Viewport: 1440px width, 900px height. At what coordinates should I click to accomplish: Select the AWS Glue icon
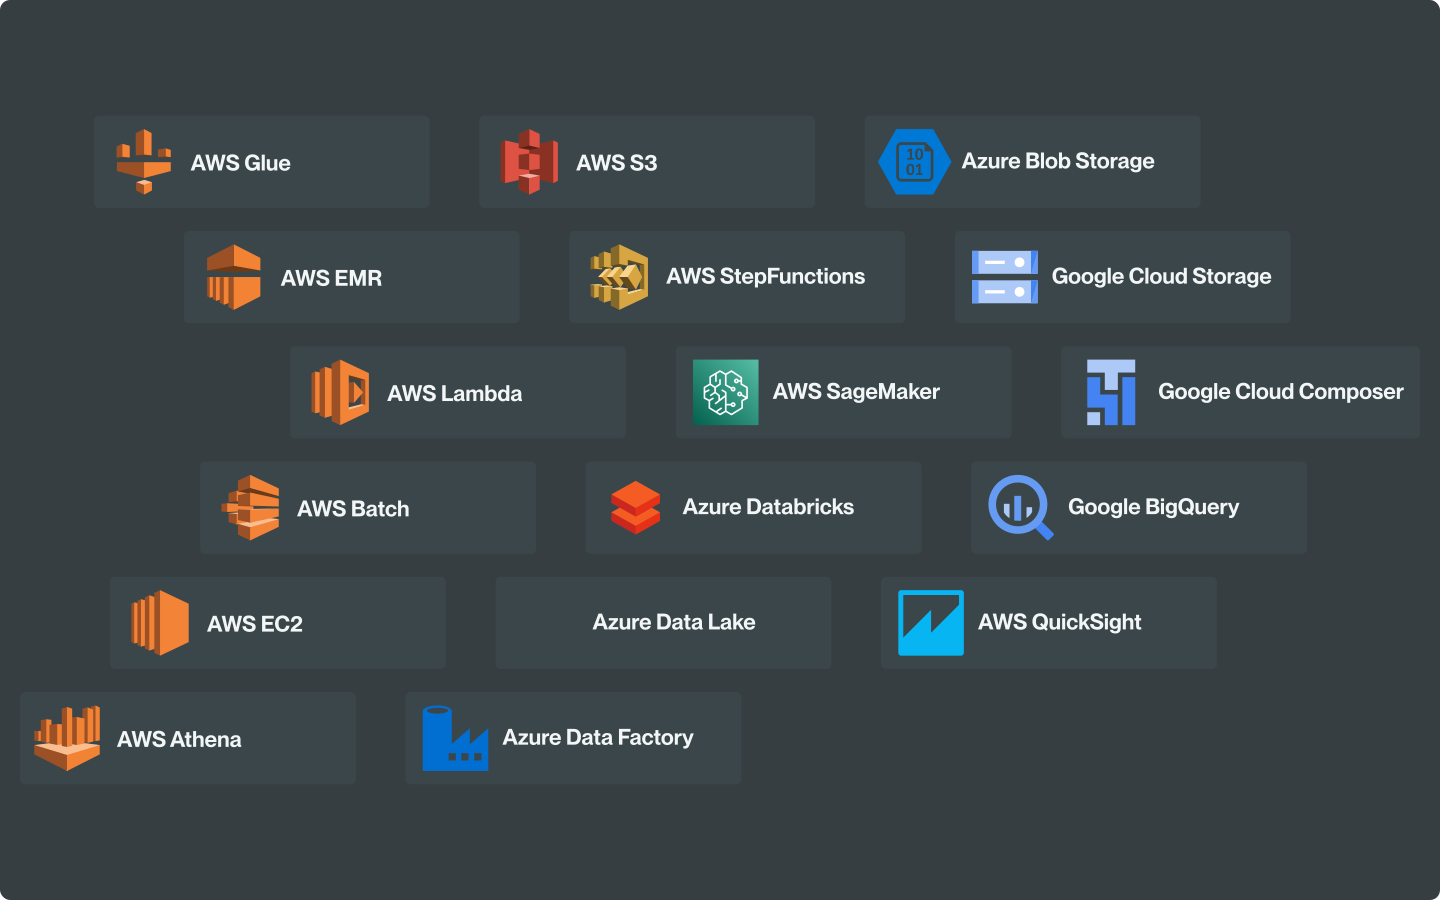(144, 161)
